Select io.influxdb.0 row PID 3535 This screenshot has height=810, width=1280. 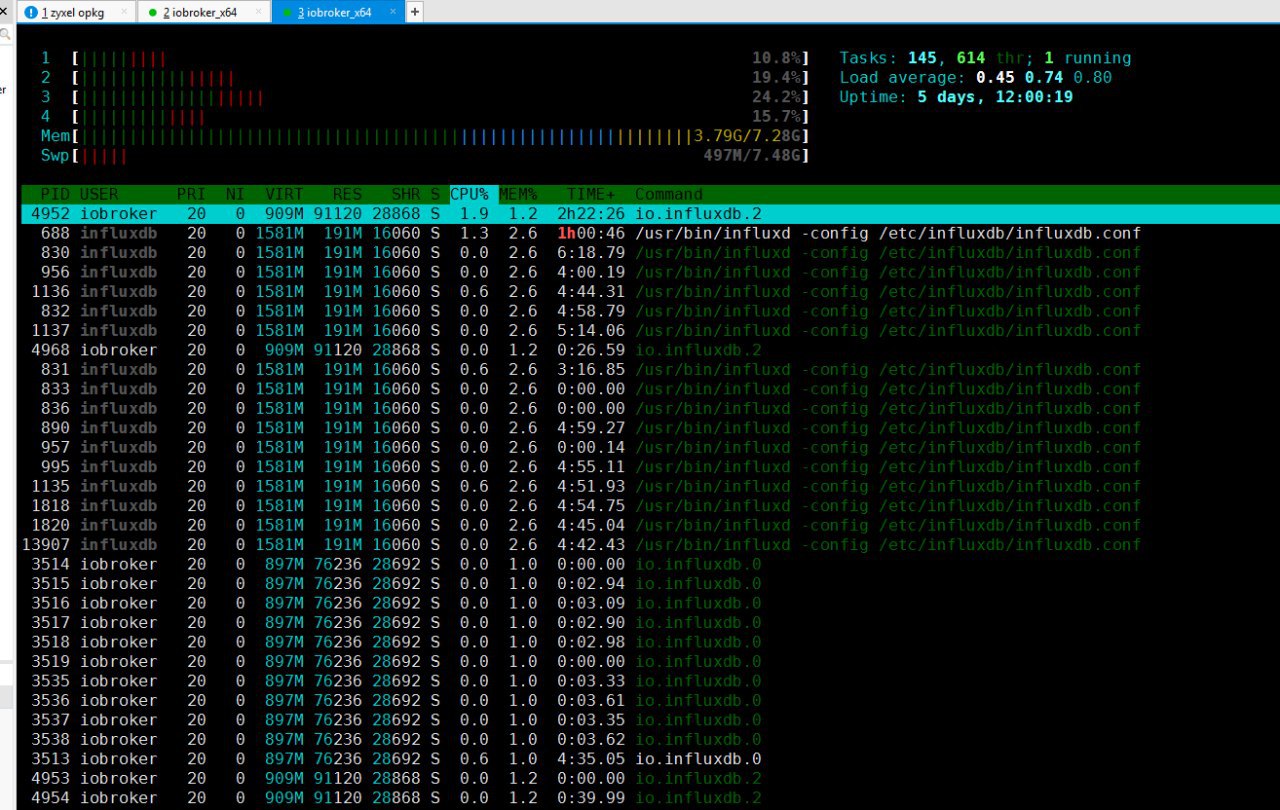[x=650, y=681]
